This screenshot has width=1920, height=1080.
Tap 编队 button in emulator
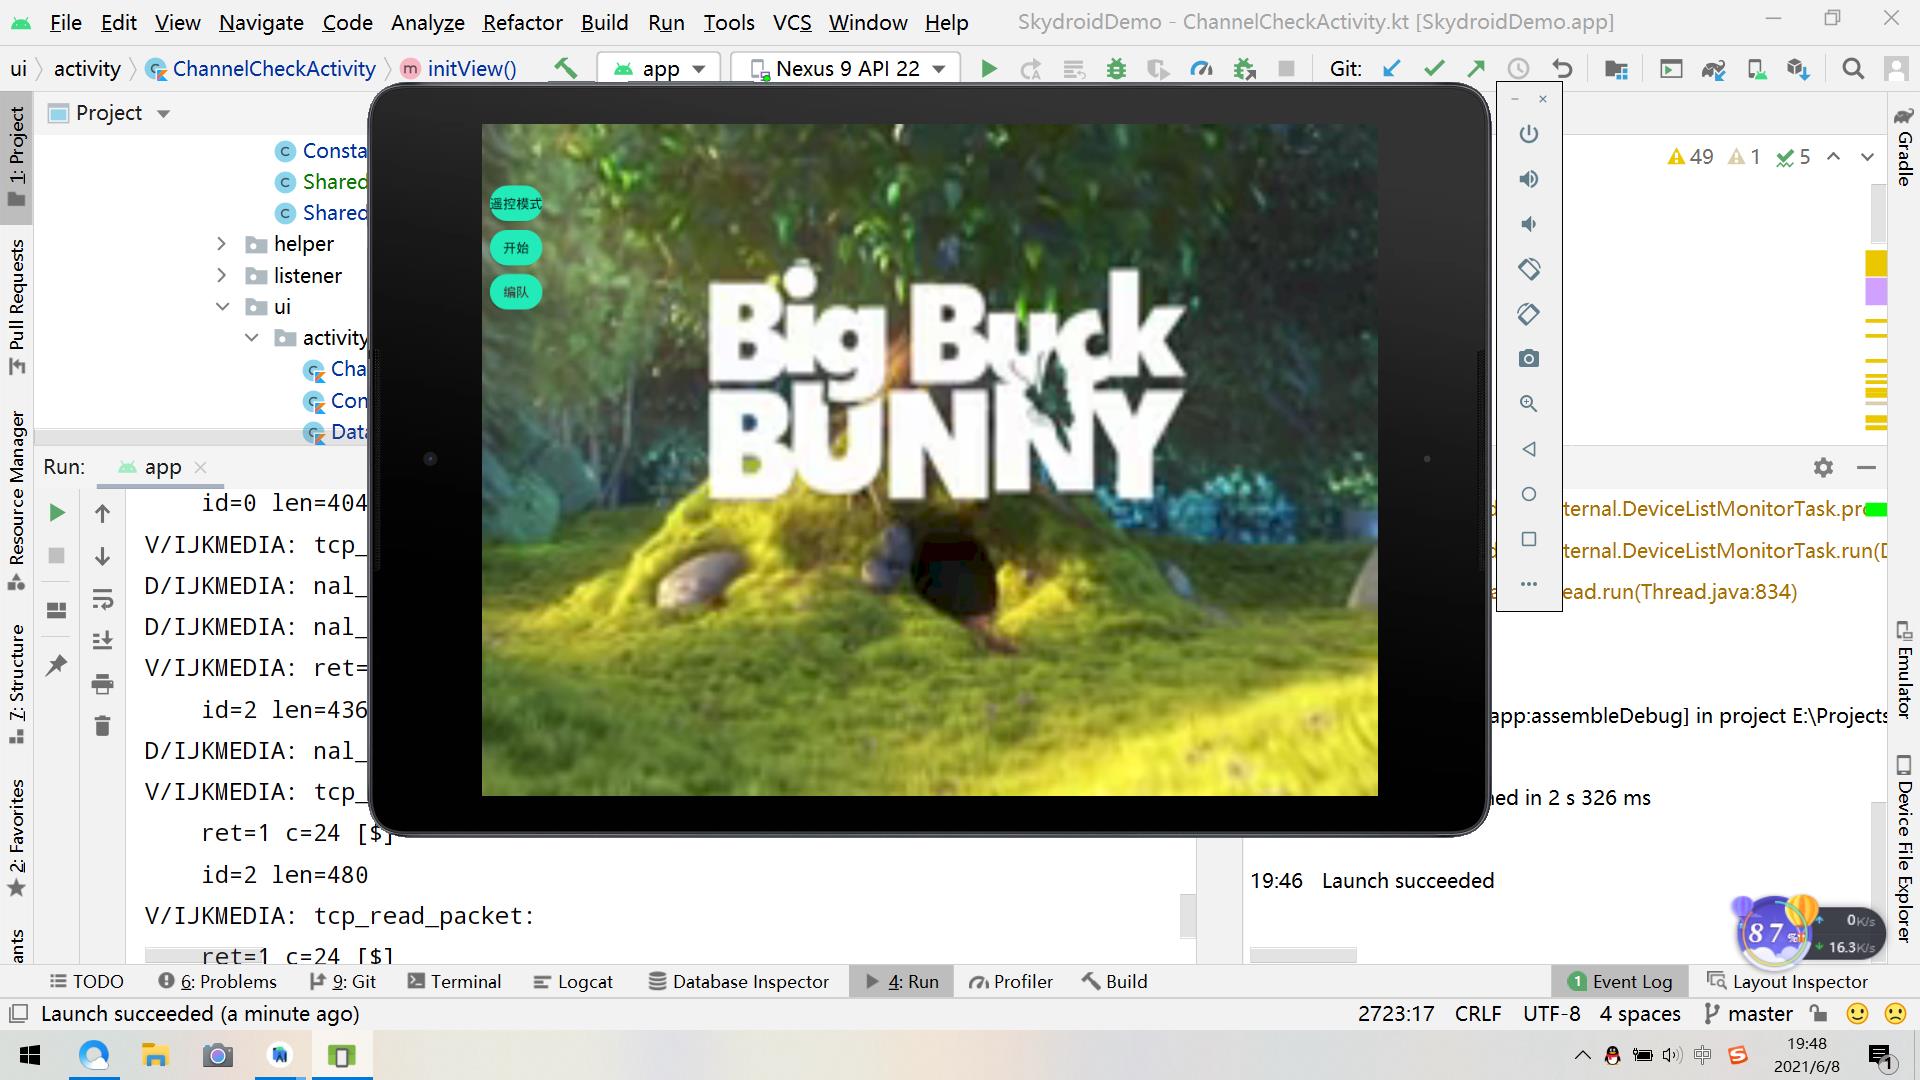516,292
